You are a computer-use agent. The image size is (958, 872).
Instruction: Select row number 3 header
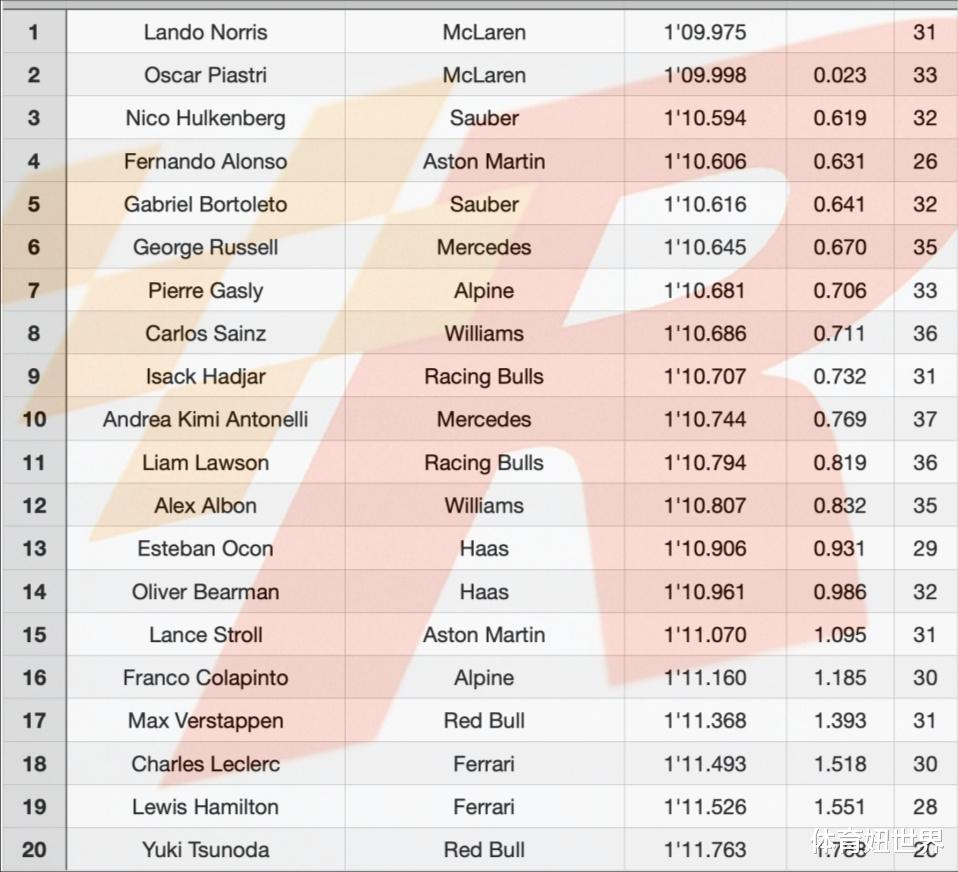pyautogui.click(x=34, y=118)
